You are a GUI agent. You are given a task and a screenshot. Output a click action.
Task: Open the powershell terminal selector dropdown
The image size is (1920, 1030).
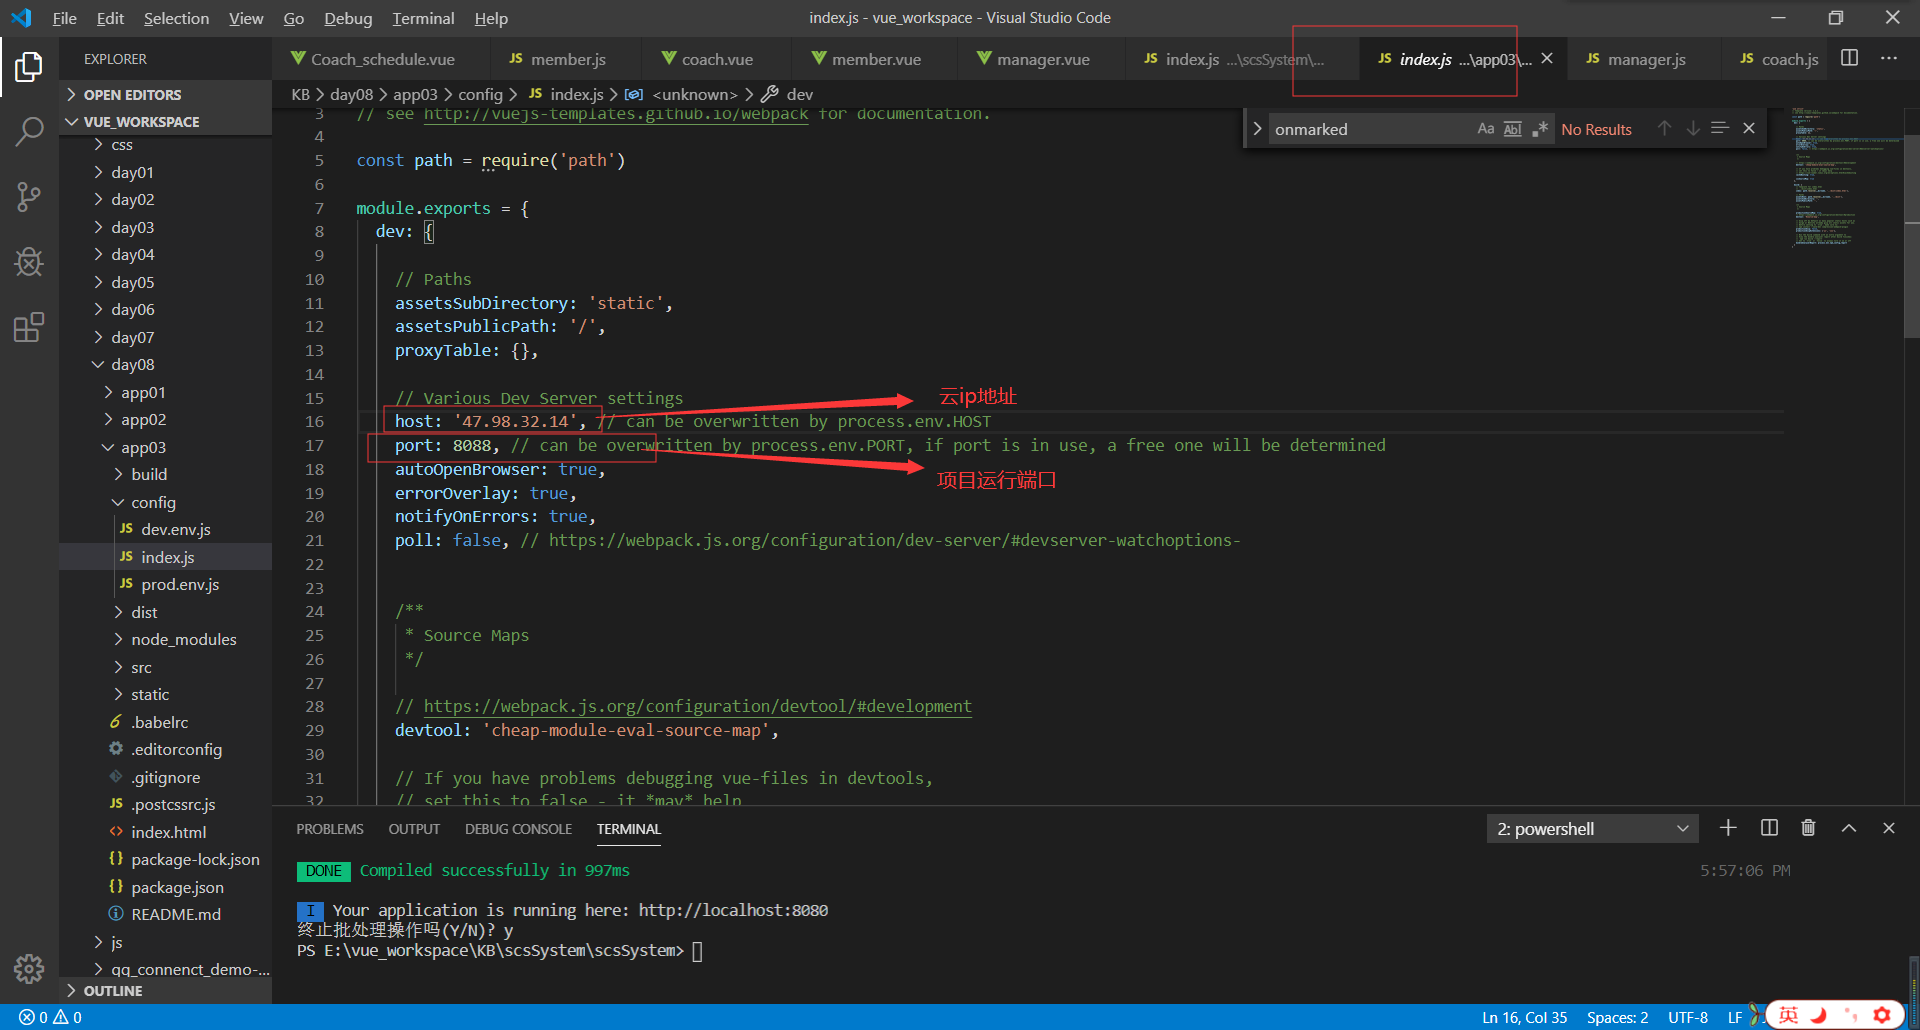[1592, 829]
